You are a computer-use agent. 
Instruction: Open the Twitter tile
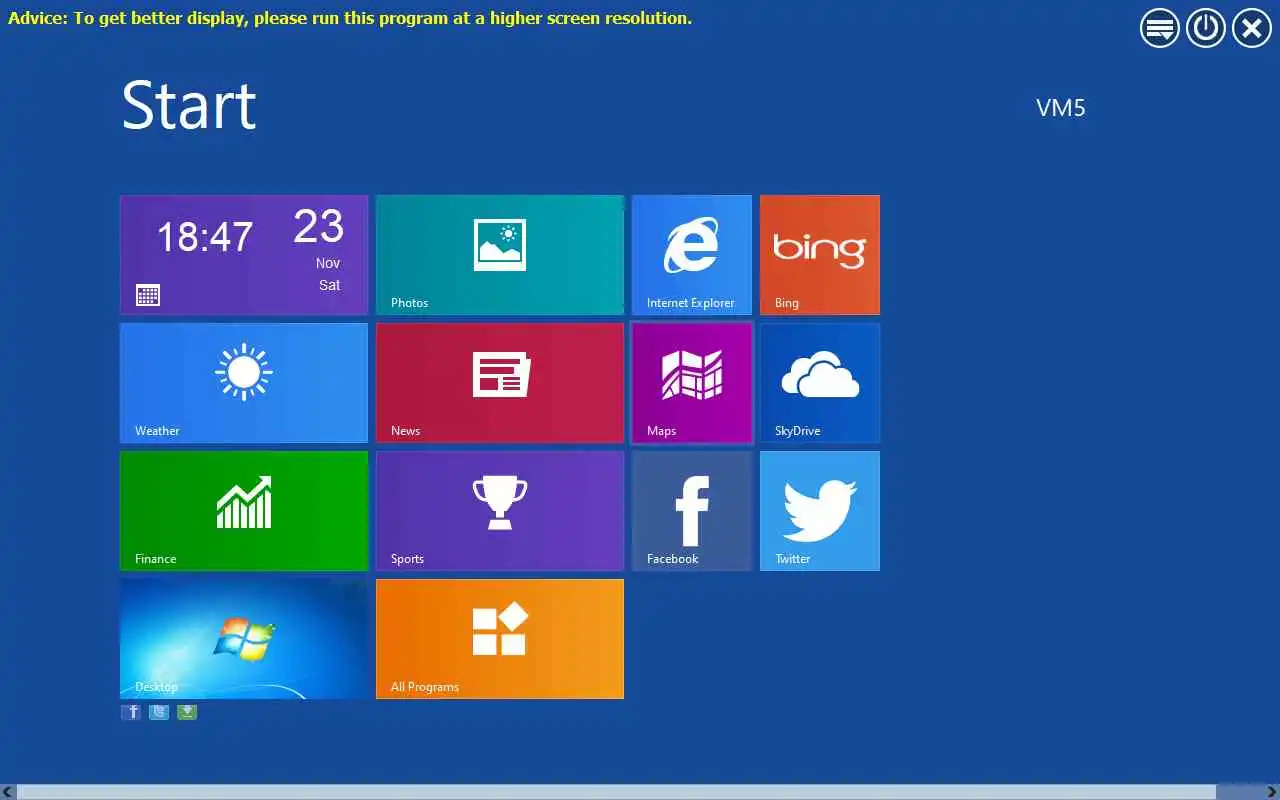tap(820, 511)
